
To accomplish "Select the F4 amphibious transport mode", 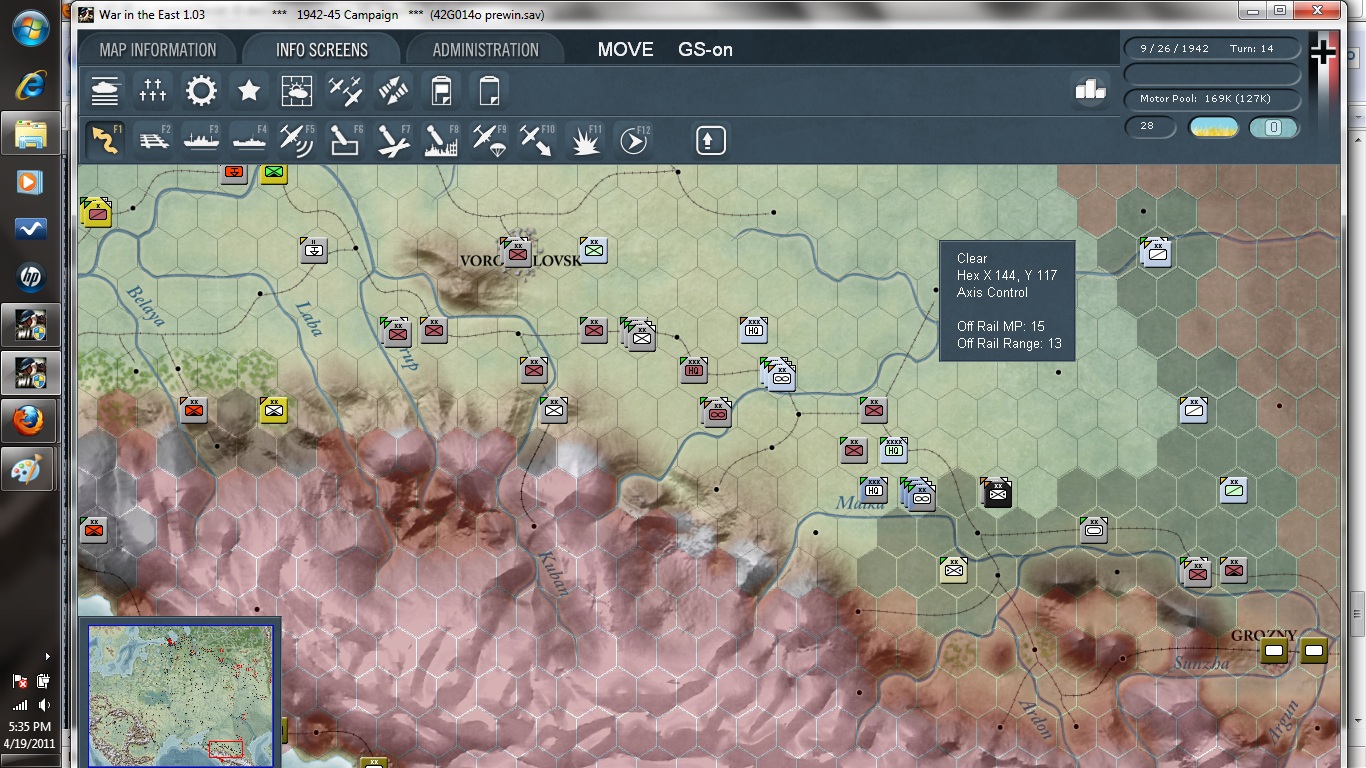I will 249,140.
